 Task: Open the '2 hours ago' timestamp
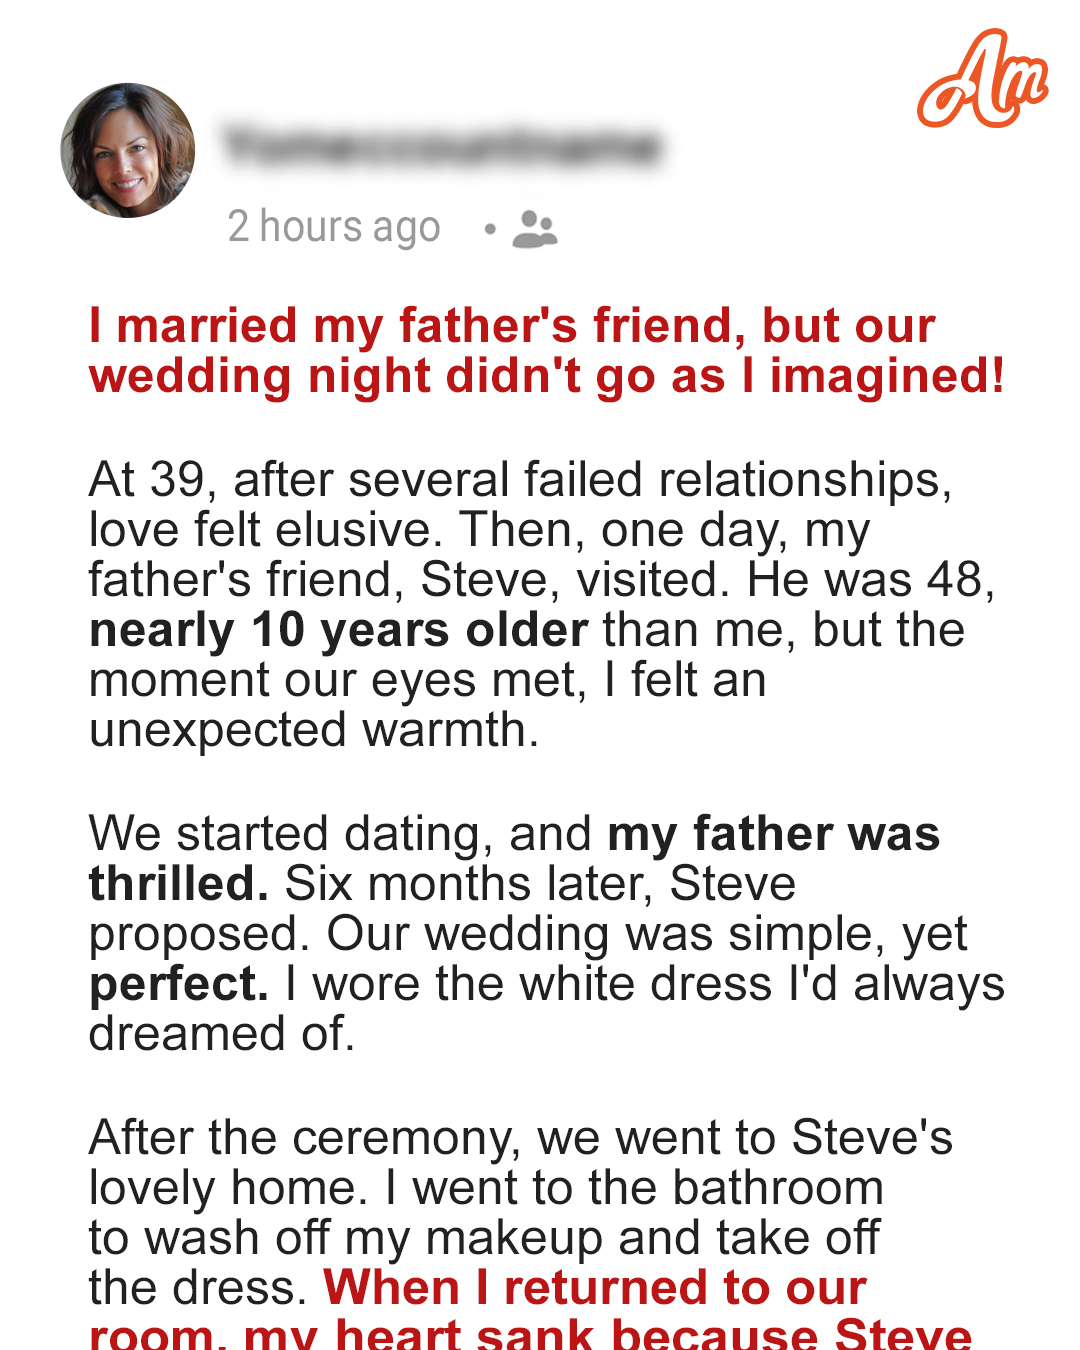click(334, 227)
